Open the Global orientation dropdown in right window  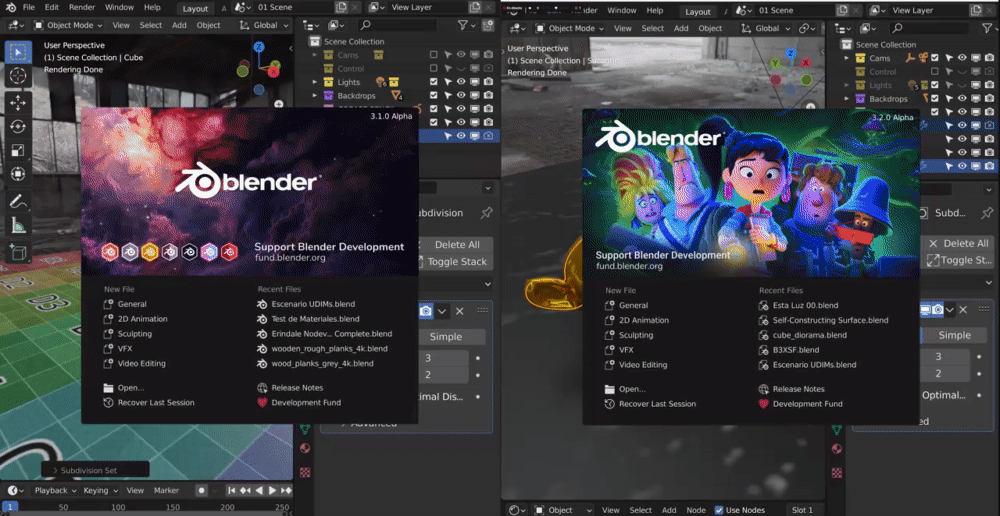pyautogui.click(x=765, y=28)
